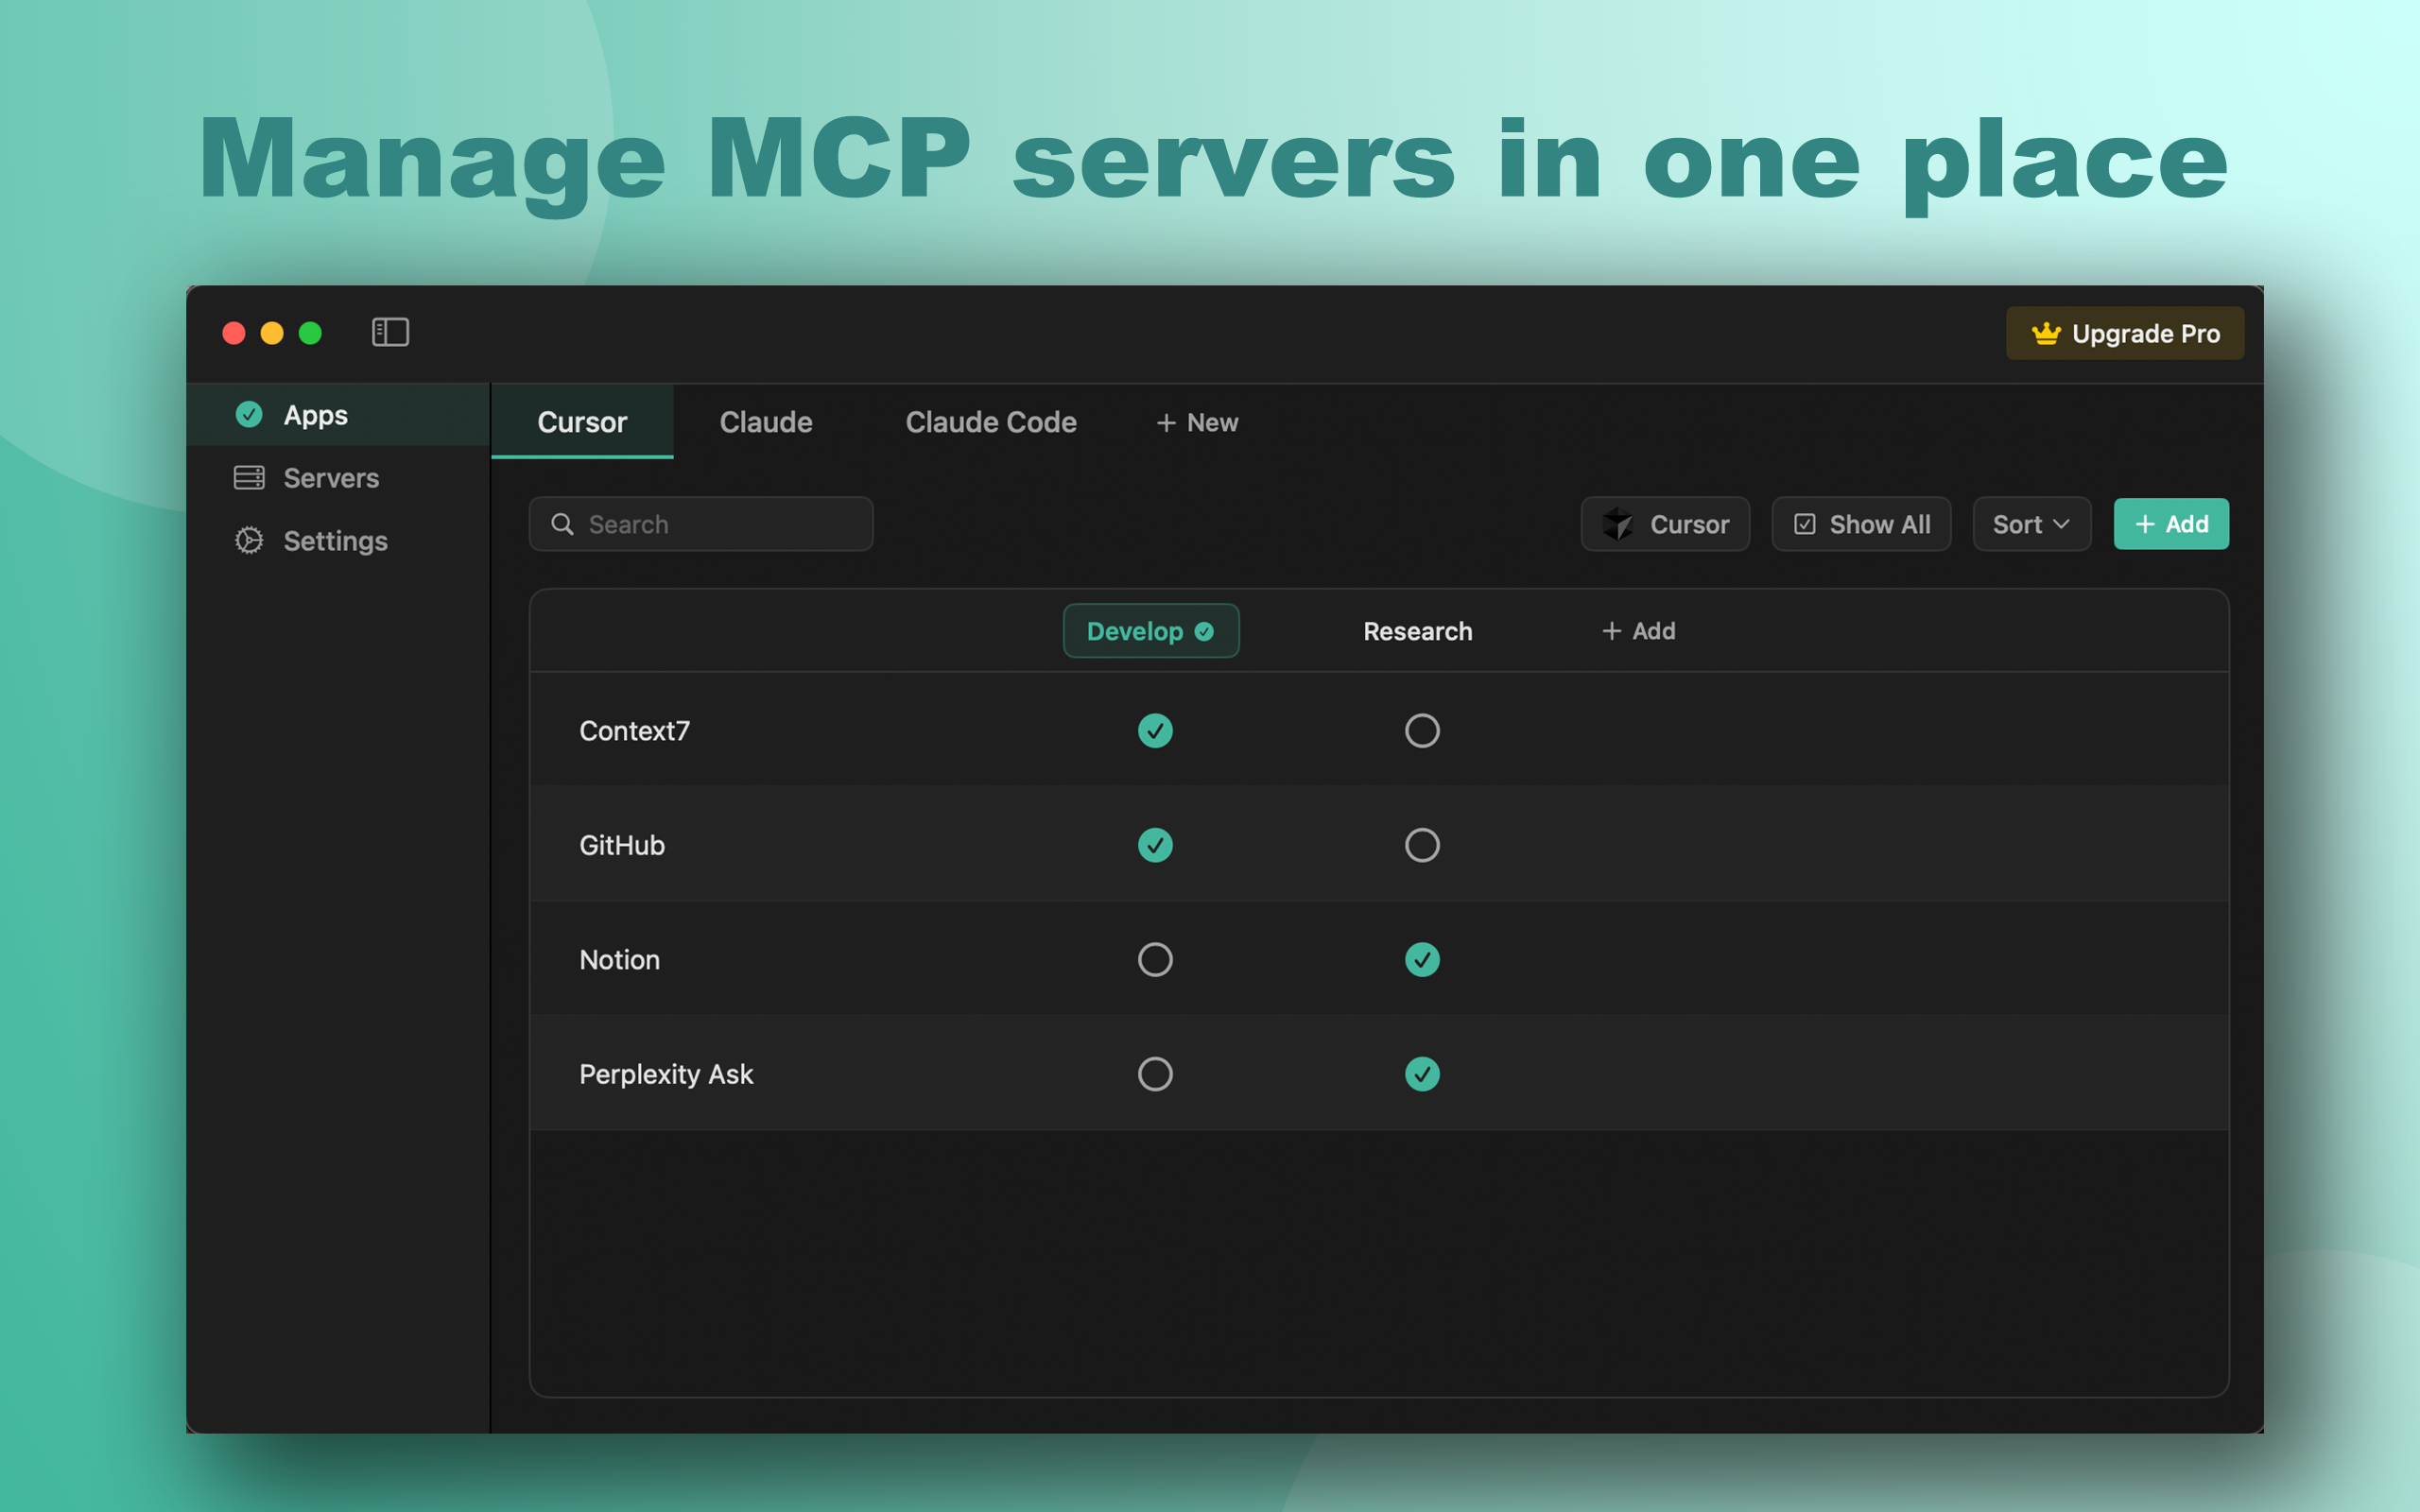
Task: Open the Servers sidebar section
Action: click(338, 478)
